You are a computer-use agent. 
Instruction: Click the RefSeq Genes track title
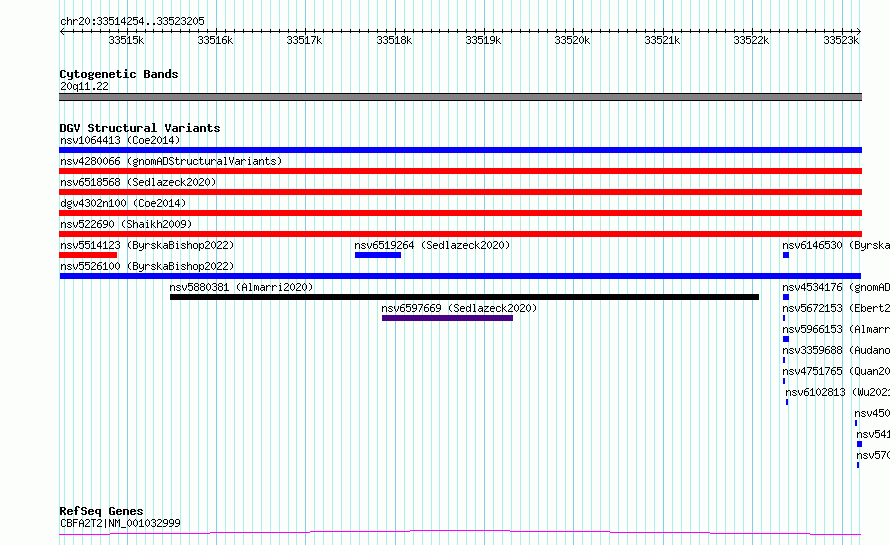click(101, 511)
